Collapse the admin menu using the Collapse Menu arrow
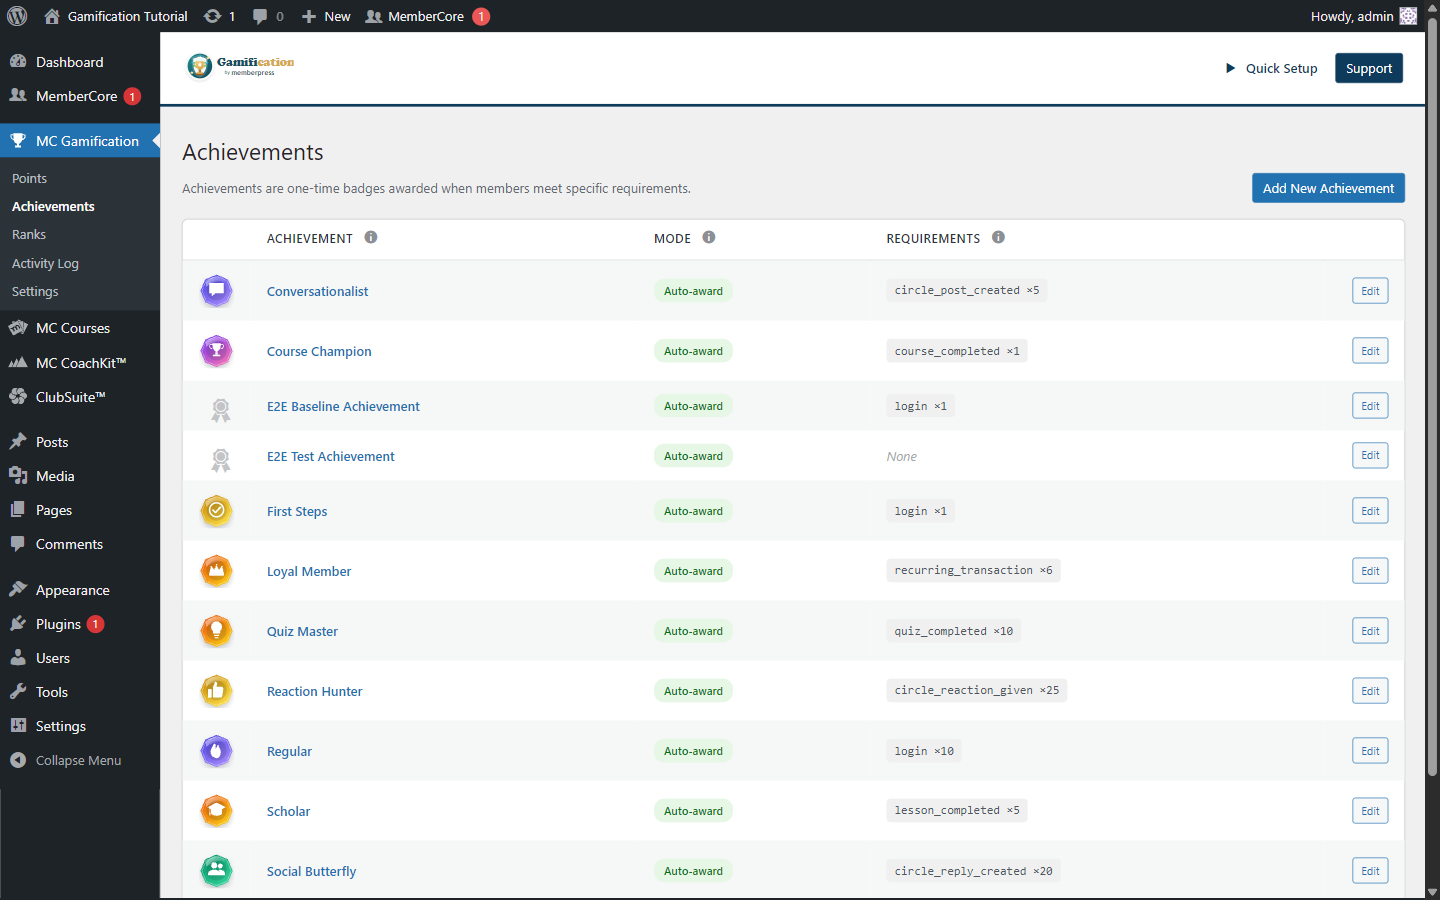Image resolution: width=1440 pixels, height=900 pixels. click(x=18, y=760)
